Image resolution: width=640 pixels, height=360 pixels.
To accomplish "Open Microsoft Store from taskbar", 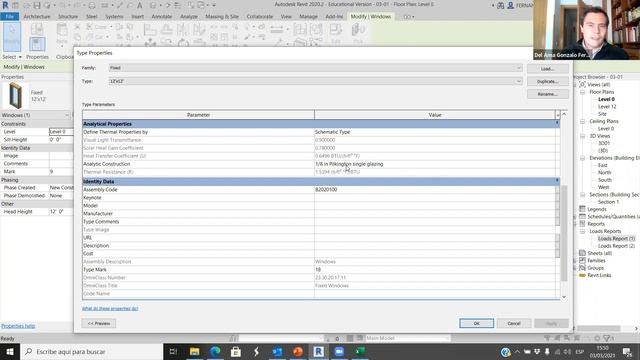I will [x=236, y=351].
